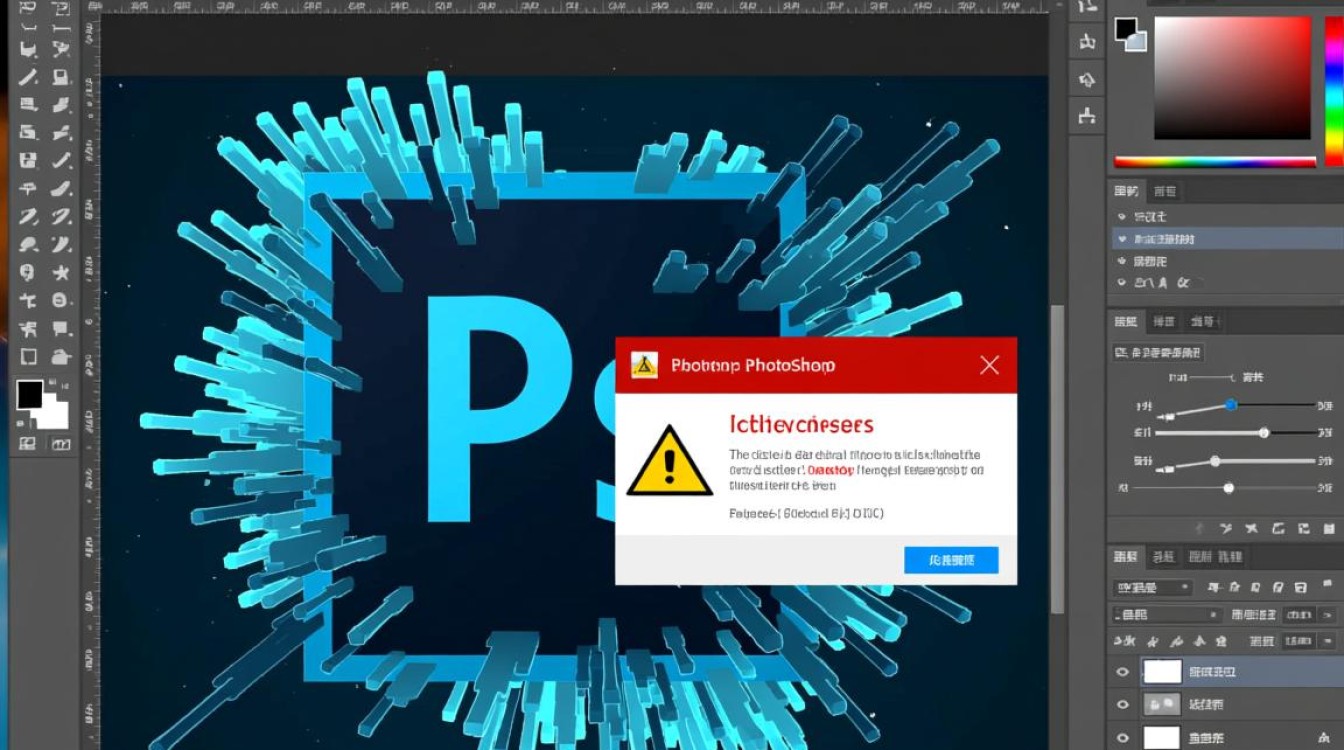The width and height of the screenshot is (1344, 750).
Task: Switch to the second tab above the list panel
Action: [x=1165, y=191]
